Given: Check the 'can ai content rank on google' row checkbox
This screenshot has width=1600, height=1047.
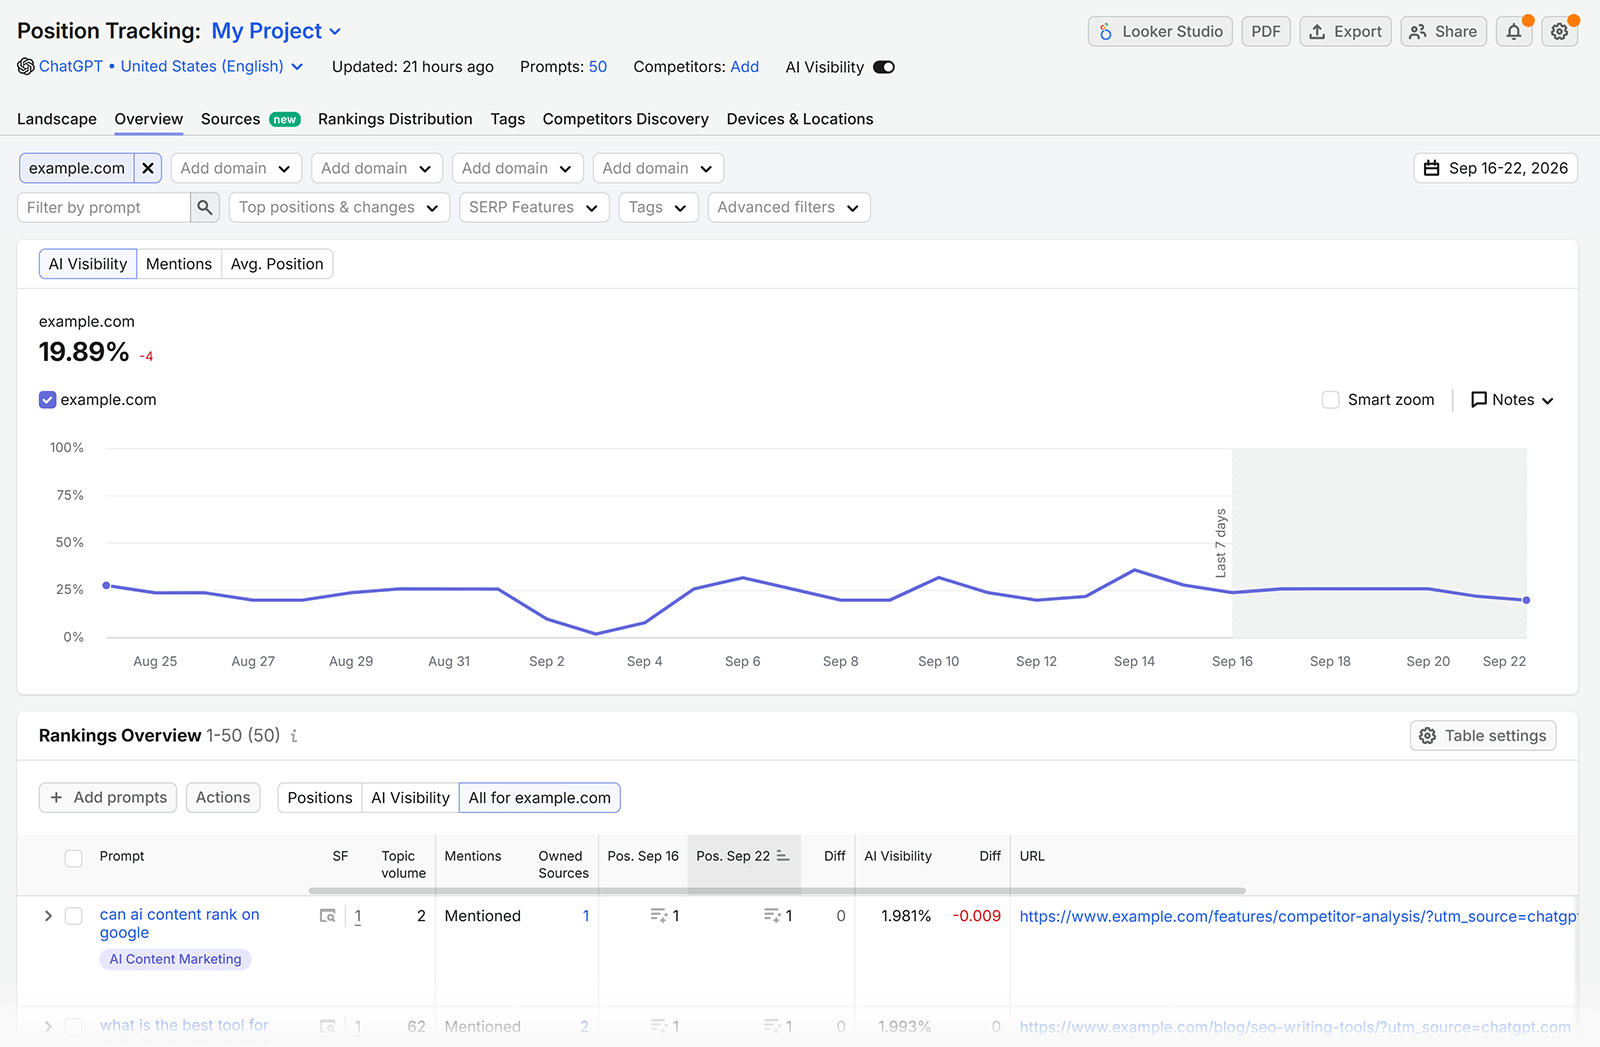Looking at the screenshot, I should click(x=73, y=916).
